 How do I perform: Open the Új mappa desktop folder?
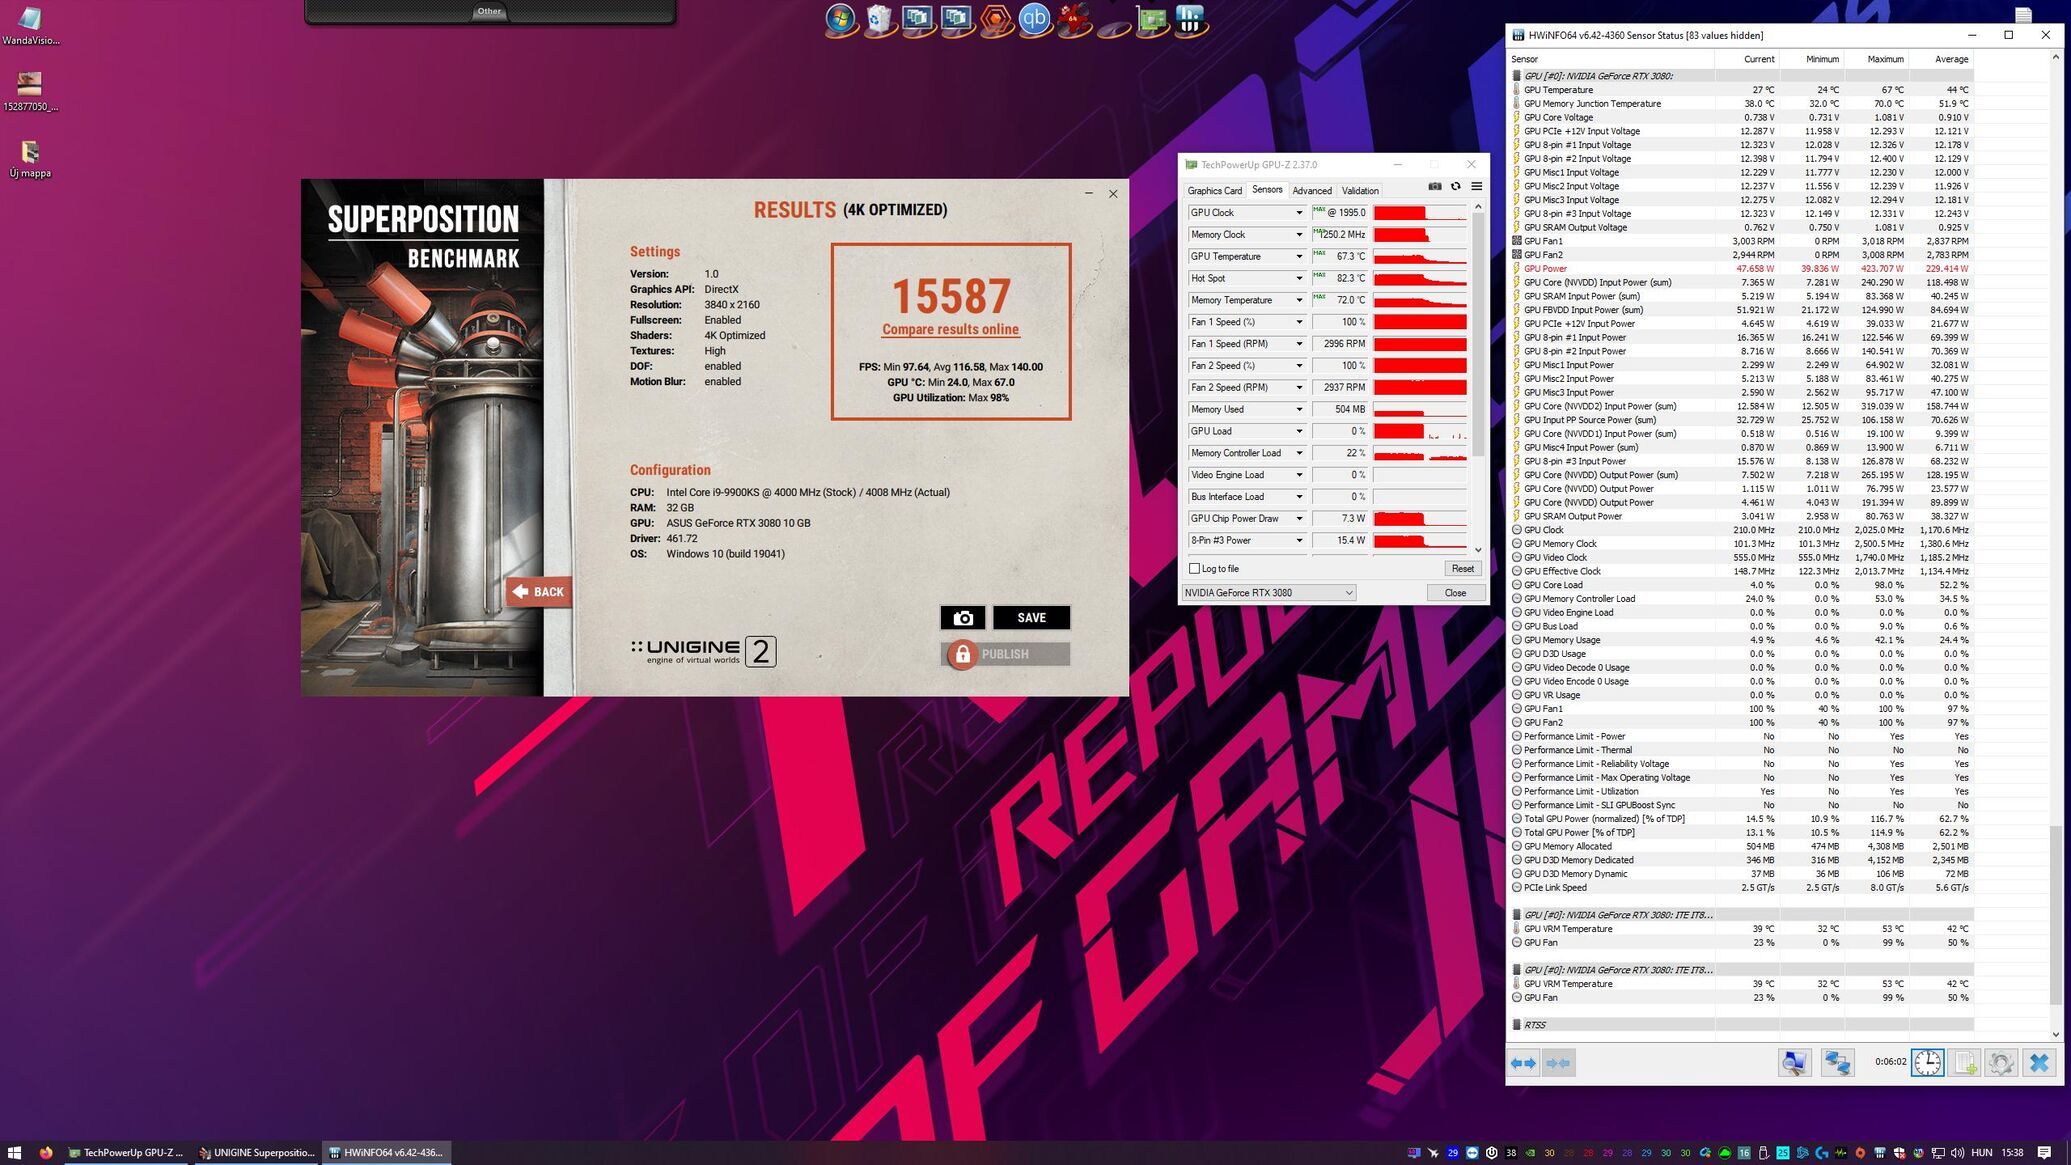pyautogui.click(x=30, y=159)
